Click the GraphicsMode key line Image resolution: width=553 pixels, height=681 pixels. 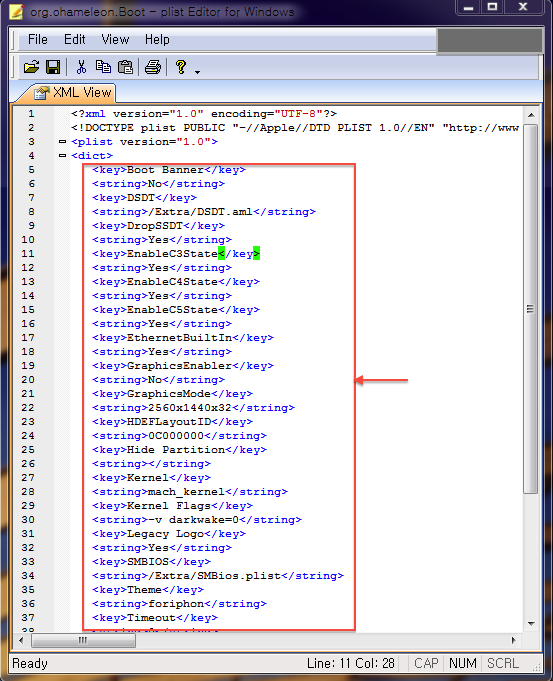[x=172, y=394]
